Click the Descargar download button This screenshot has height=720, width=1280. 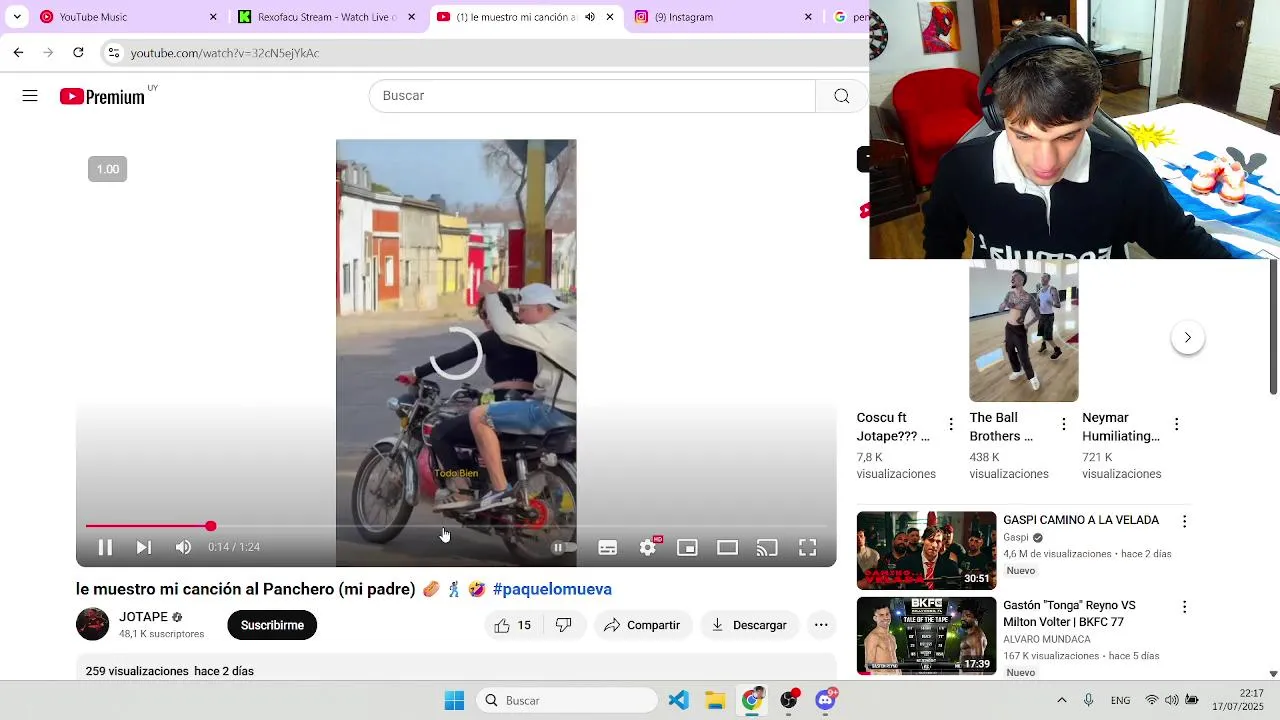tap(750, 625)
